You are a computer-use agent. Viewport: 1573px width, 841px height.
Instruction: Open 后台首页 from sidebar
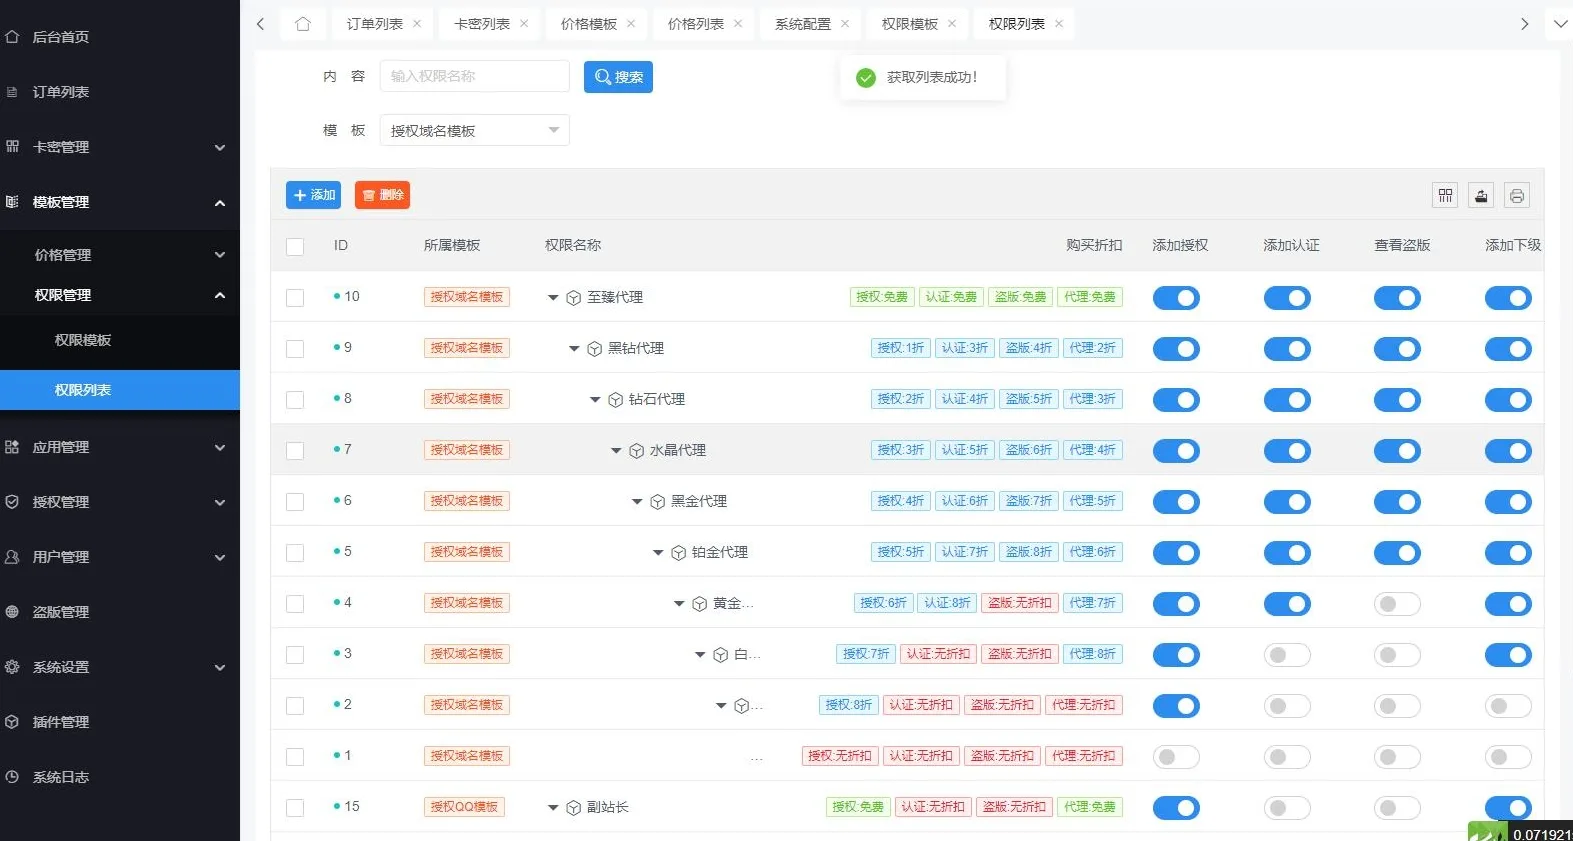(60, 37)
